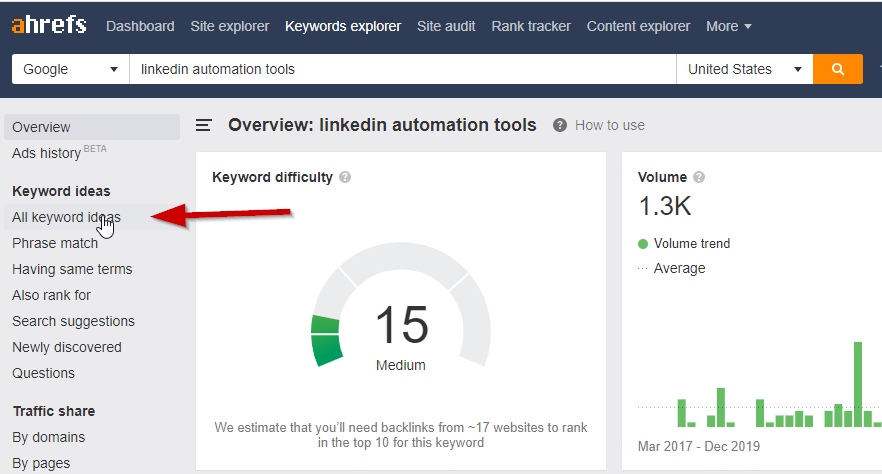This screenshot has width=882, height=474.
Task: Open Search suggestions report
Action: pyautogui.click(x=73, y=321)
